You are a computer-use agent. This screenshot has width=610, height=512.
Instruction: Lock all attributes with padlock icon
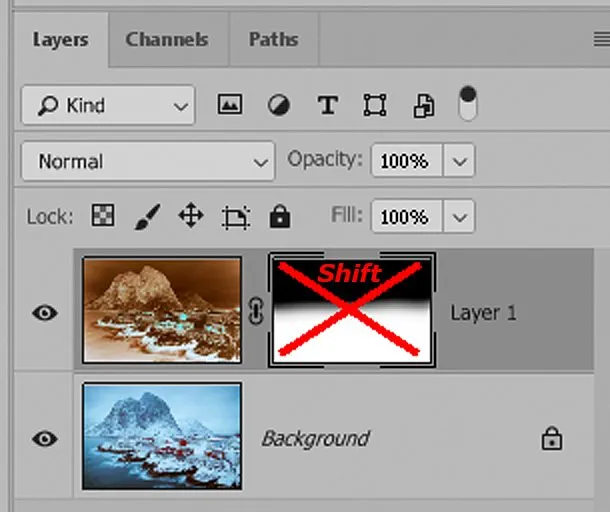(x=280, y=216)
